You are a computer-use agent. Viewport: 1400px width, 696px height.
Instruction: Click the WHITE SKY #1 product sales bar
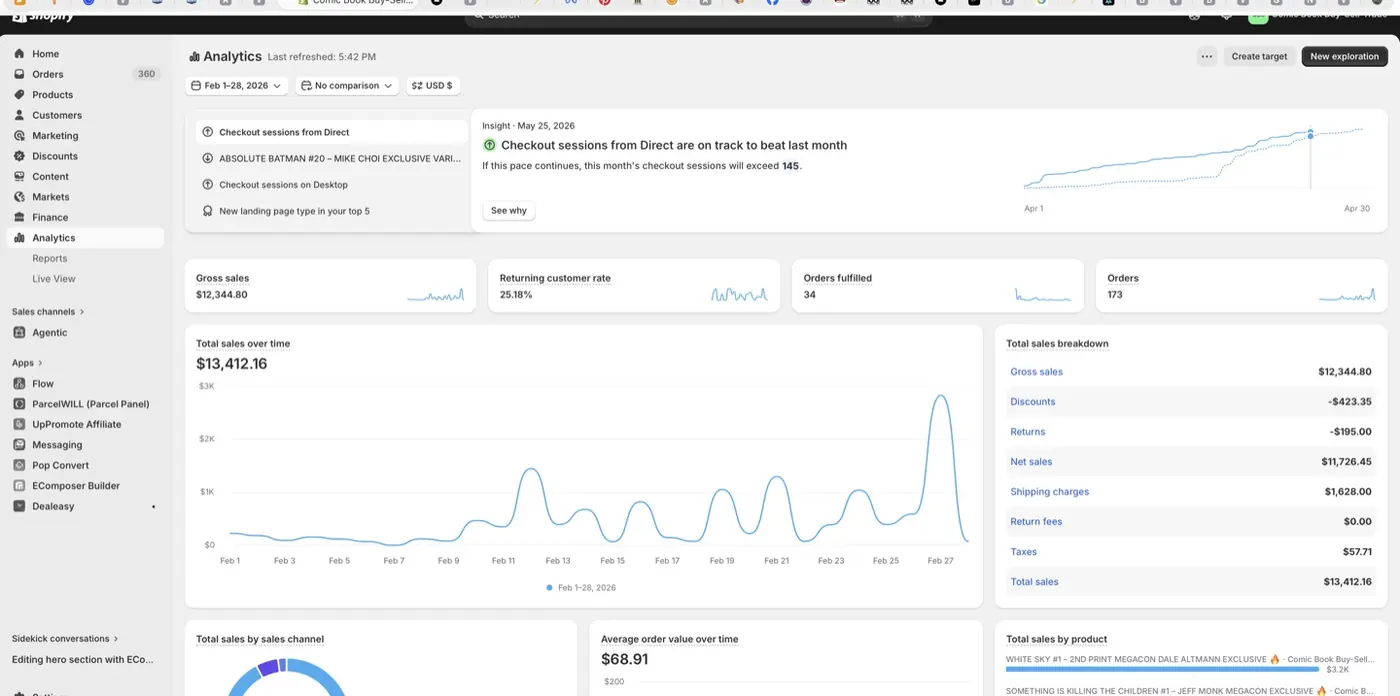[1163, 669]
